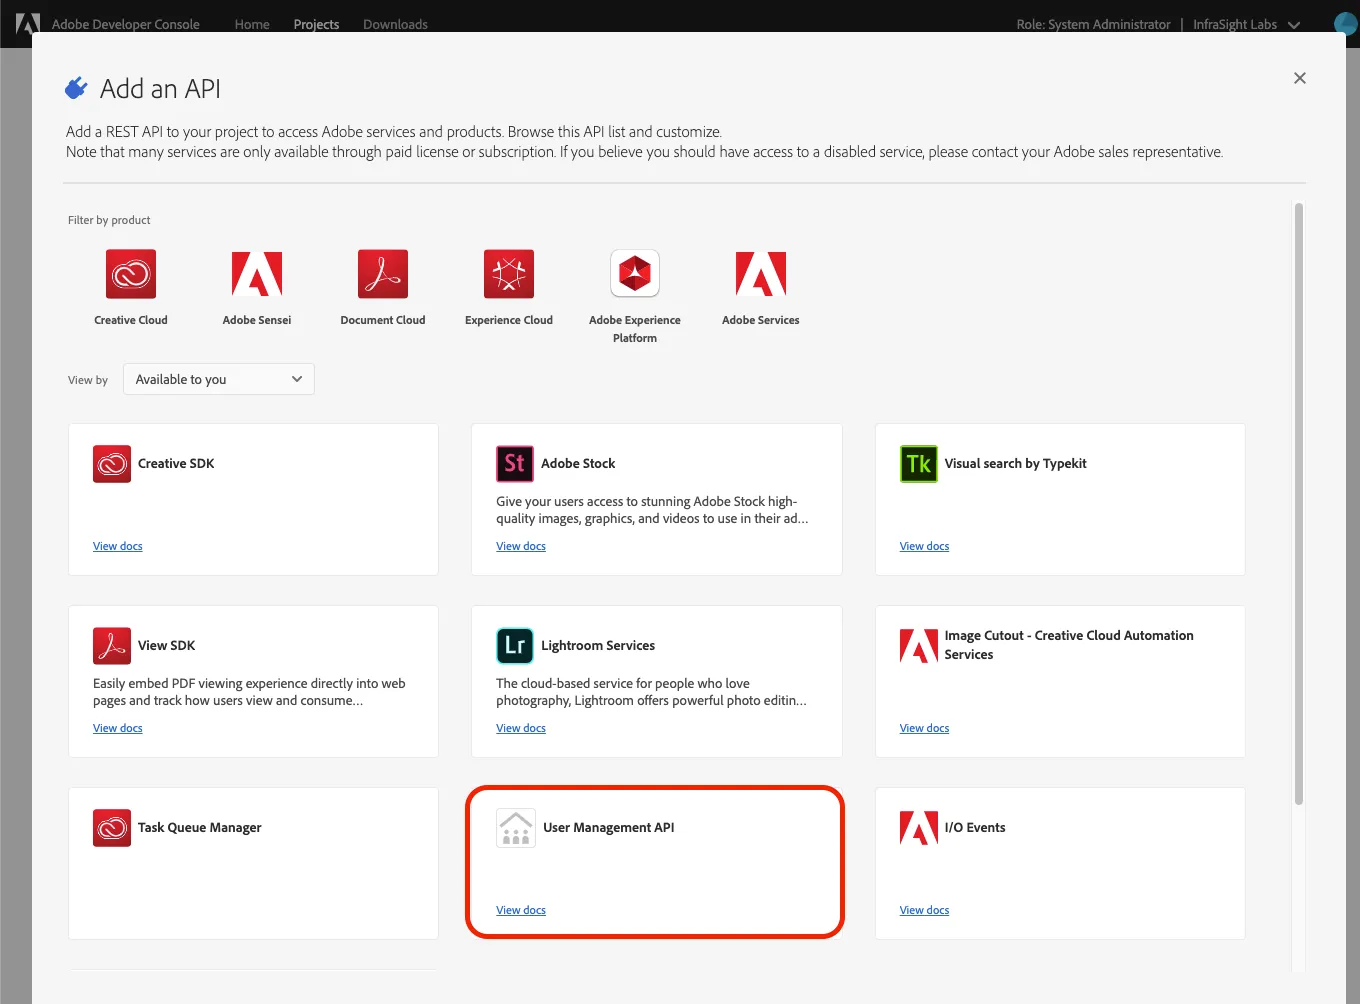Click the User Management API icon
The width and height of the screenshot is (1360, 1004).
click(x=516, y=828)
